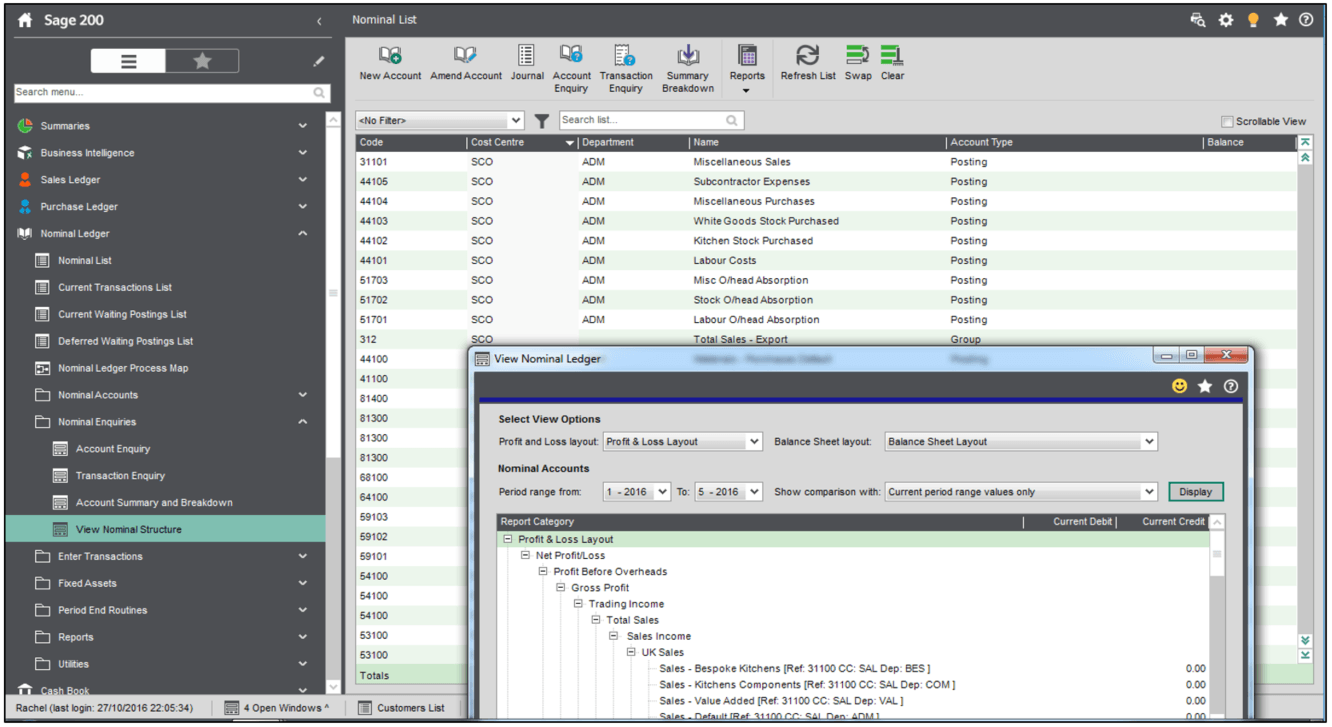
Task: Click the Clear toolbar icon
Action: [x=892, y=63]
